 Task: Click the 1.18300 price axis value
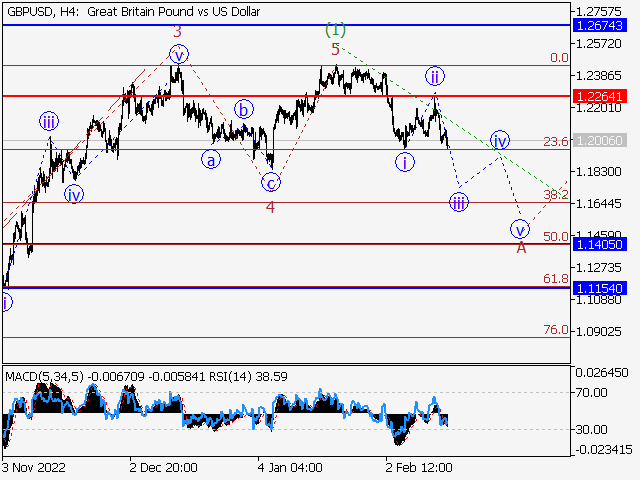click(x=598, y=171)
